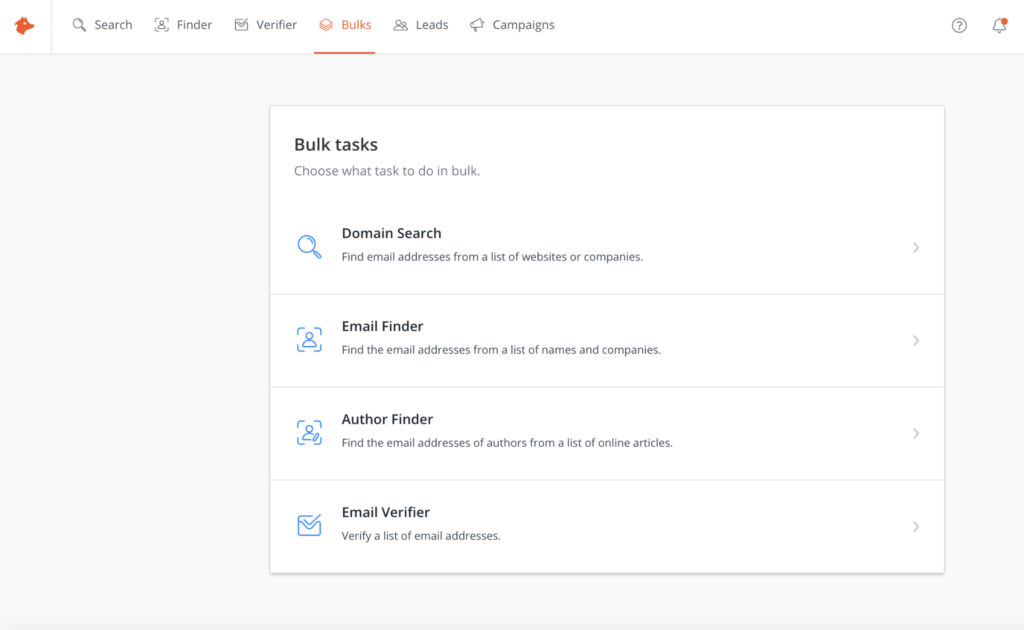This screenshot has height=630, width=1024.
Task: Click the Hunter fox logo
Action: pyautogui.click(x=23, y=25)
